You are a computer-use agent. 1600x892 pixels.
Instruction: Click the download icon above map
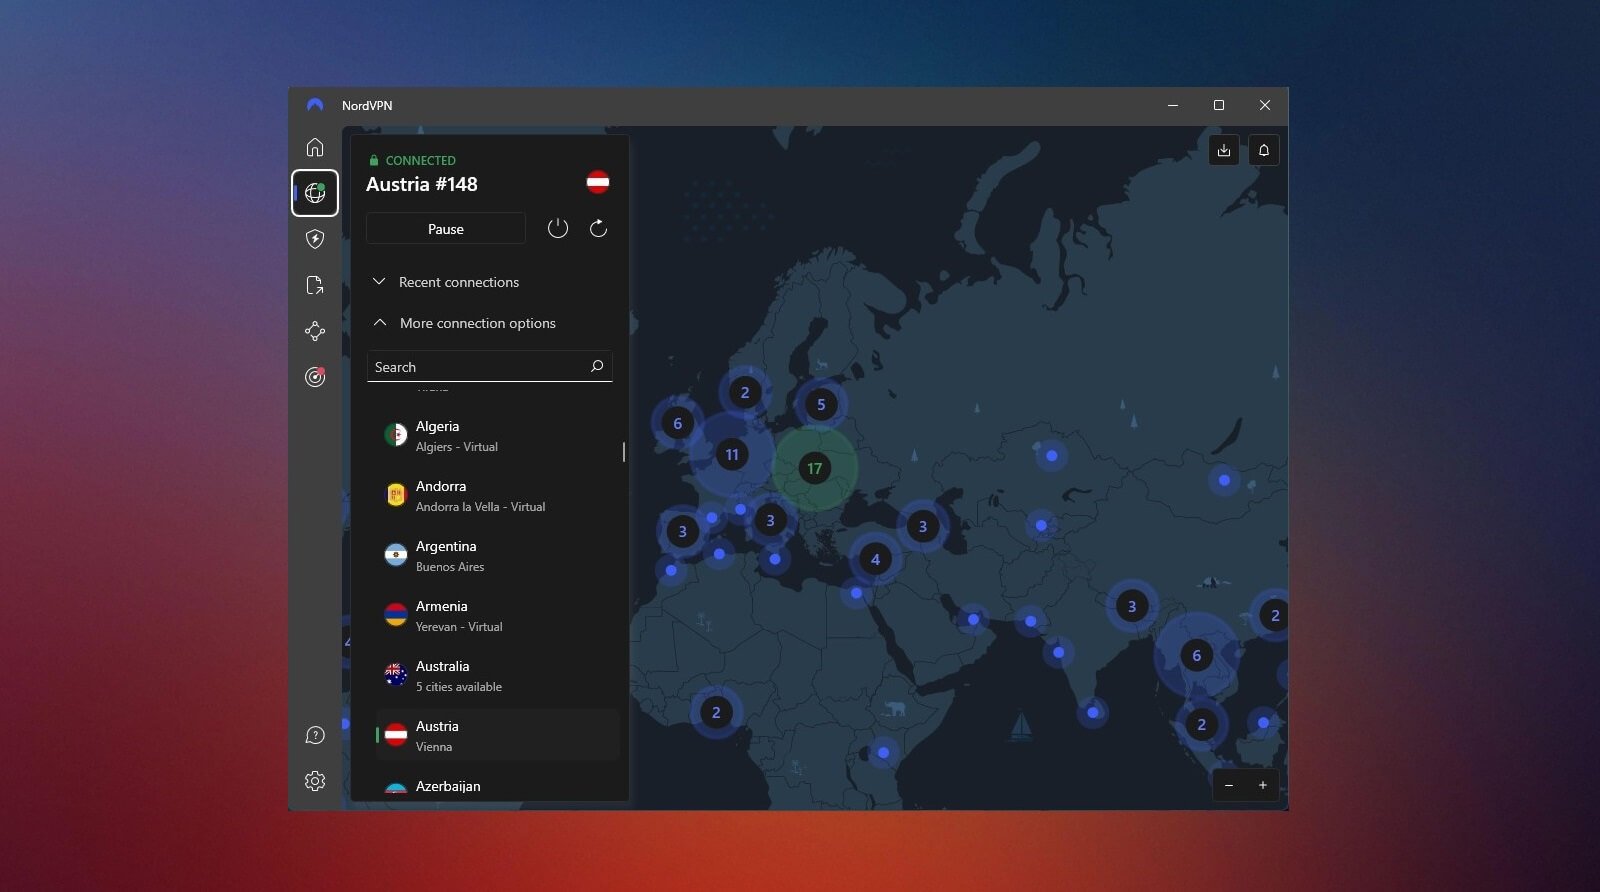(x=1224, y=150)
